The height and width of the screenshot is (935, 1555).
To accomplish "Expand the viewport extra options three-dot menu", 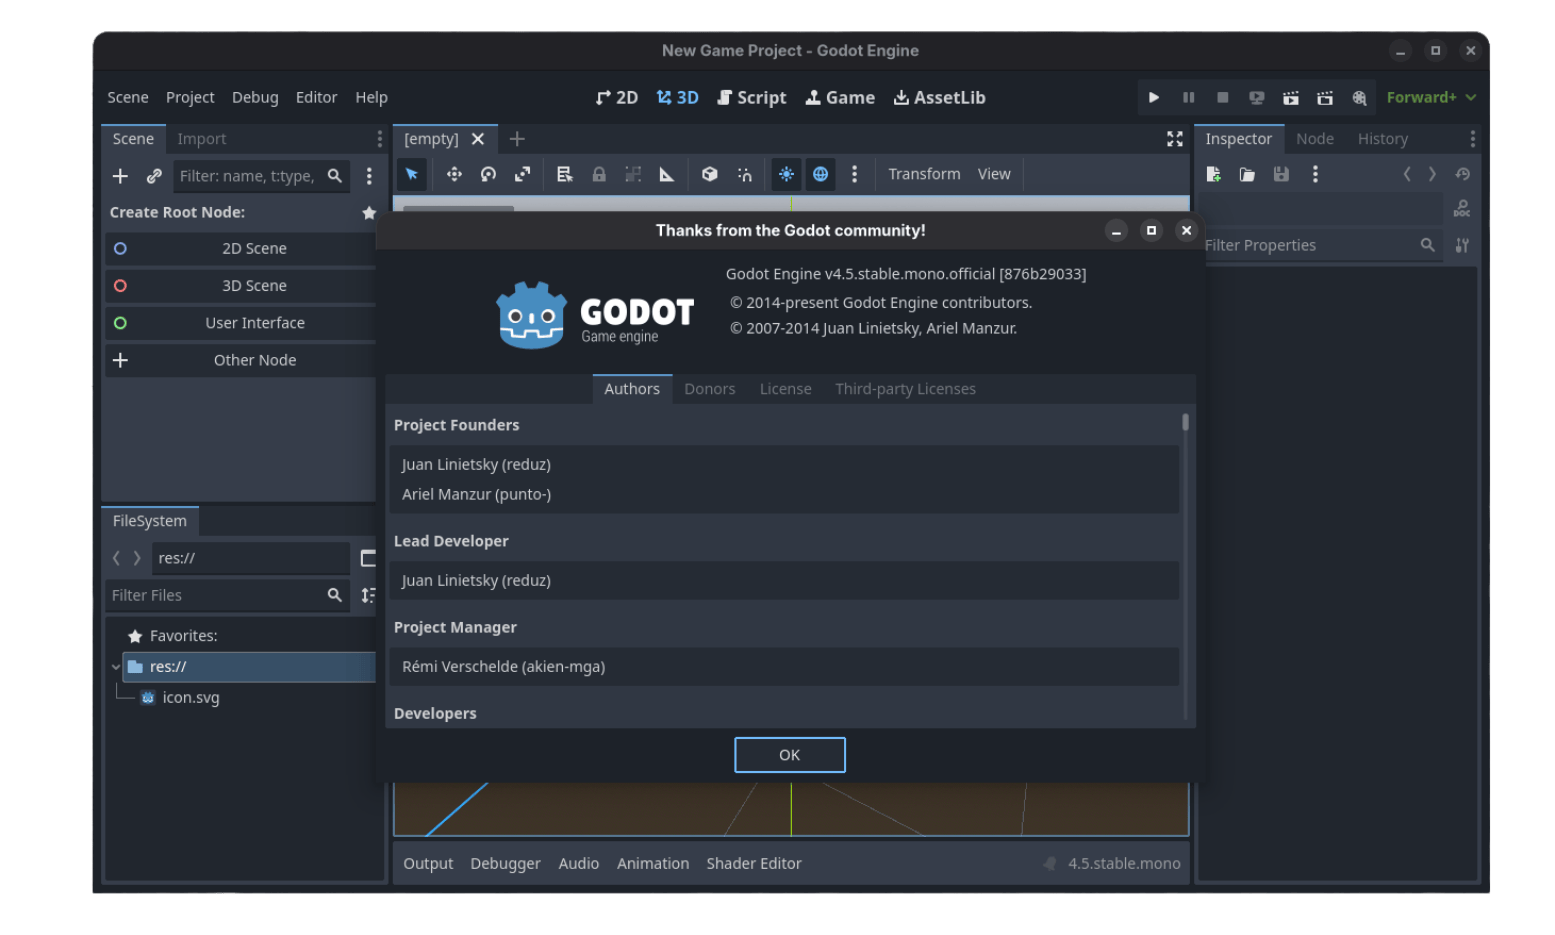I will click(855, 173).
